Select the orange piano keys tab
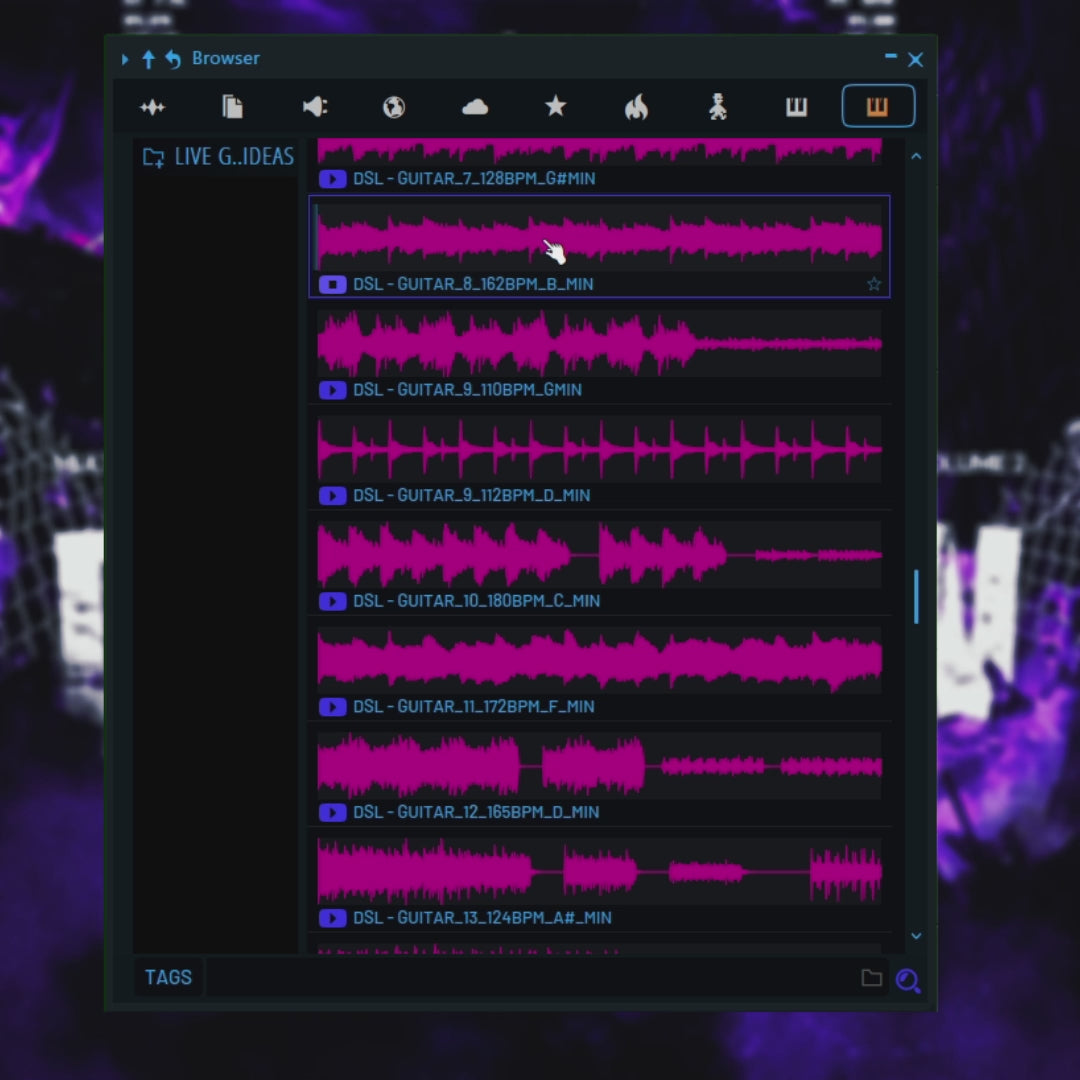 [878, 107]
